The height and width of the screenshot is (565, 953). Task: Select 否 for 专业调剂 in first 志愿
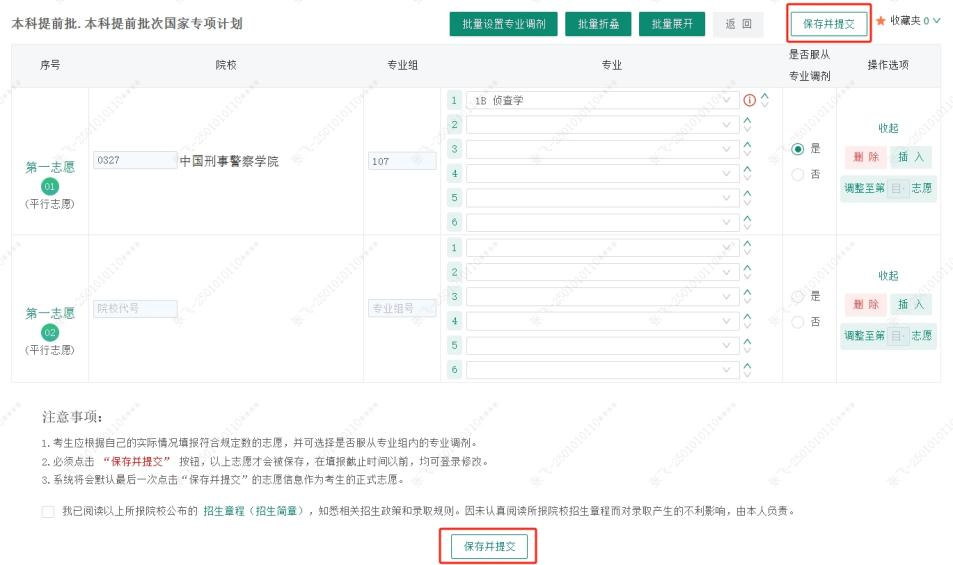[x=797, y=175]
